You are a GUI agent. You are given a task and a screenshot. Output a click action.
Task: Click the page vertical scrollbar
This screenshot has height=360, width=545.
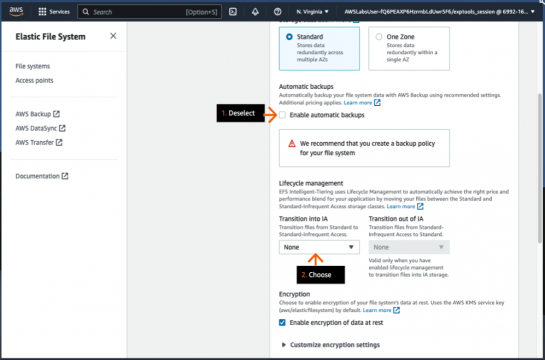point(540,169)
